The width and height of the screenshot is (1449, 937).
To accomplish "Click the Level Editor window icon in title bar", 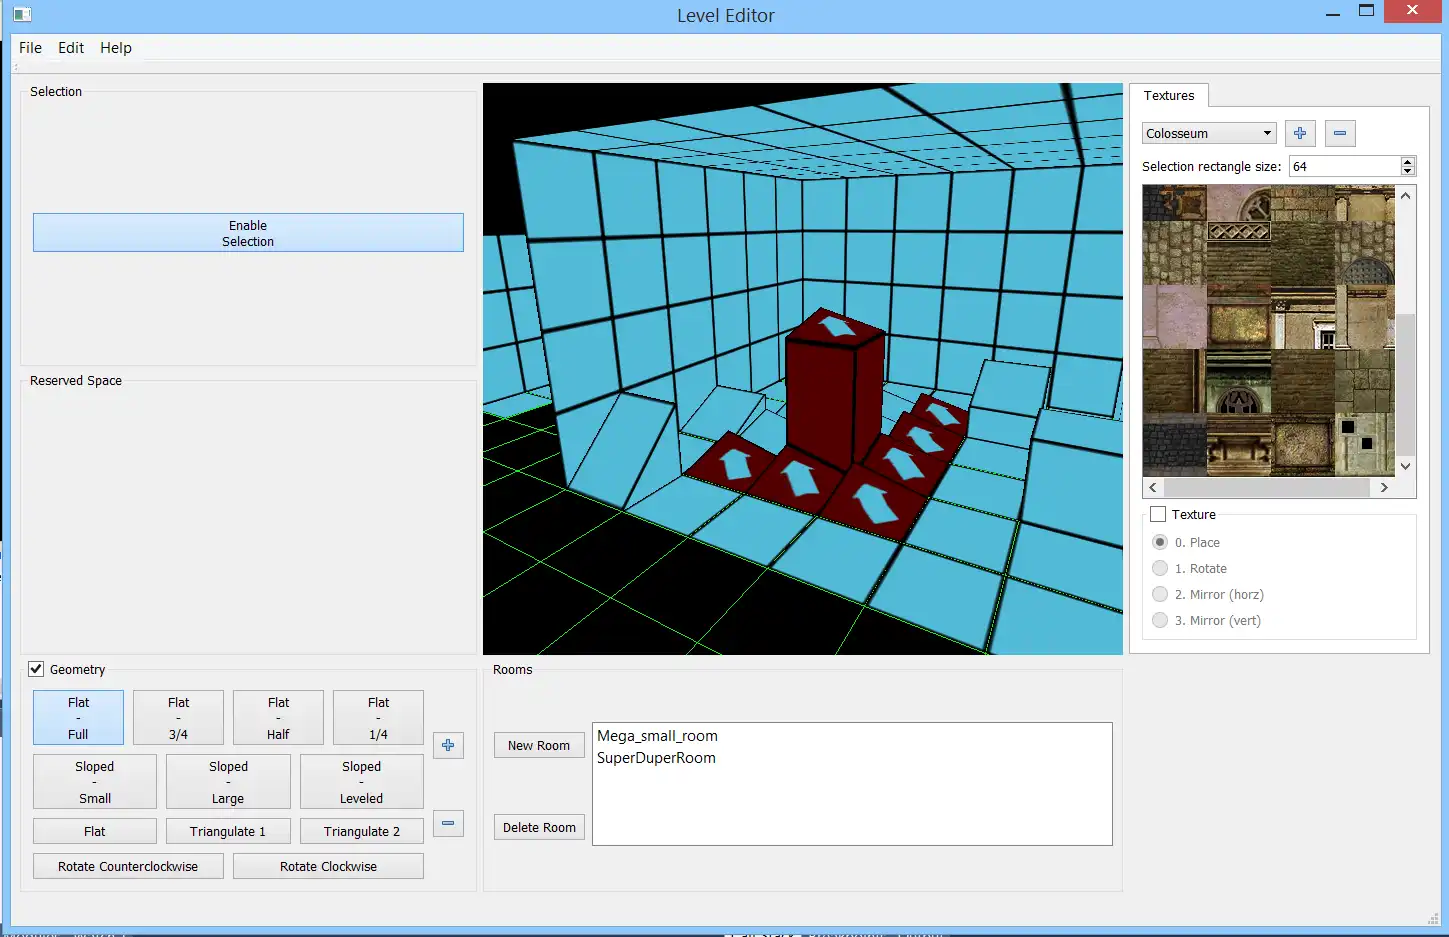I will 22,14.
